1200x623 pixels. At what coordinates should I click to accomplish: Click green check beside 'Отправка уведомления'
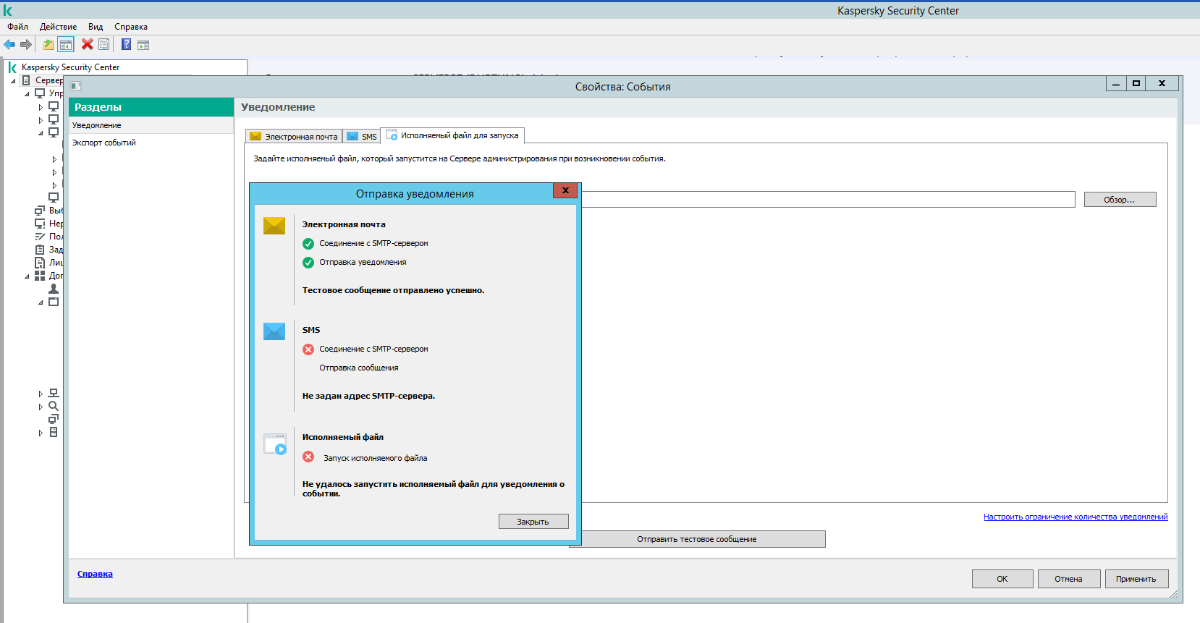coord(308,262)
